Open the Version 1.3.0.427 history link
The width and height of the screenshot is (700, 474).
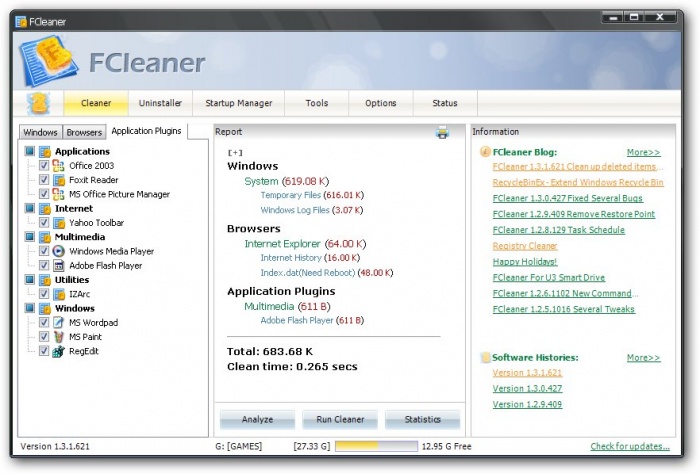tap(527, 388)
